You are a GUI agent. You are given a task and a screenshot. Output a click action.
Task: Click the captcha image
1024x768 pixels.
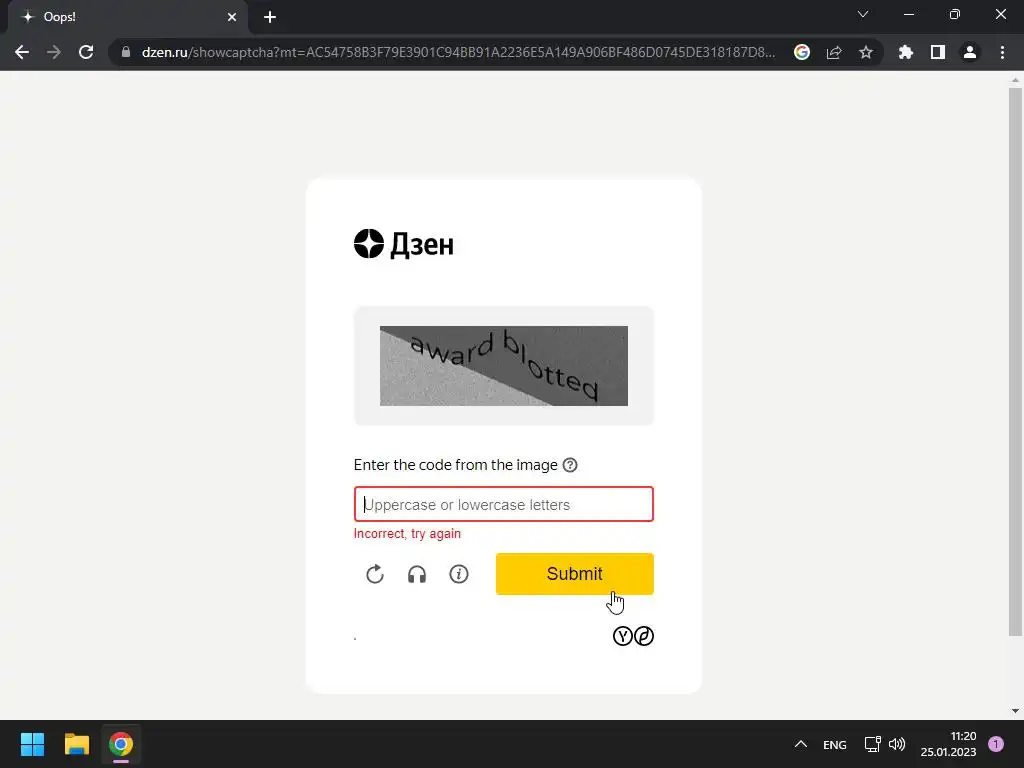click(504, 366)
